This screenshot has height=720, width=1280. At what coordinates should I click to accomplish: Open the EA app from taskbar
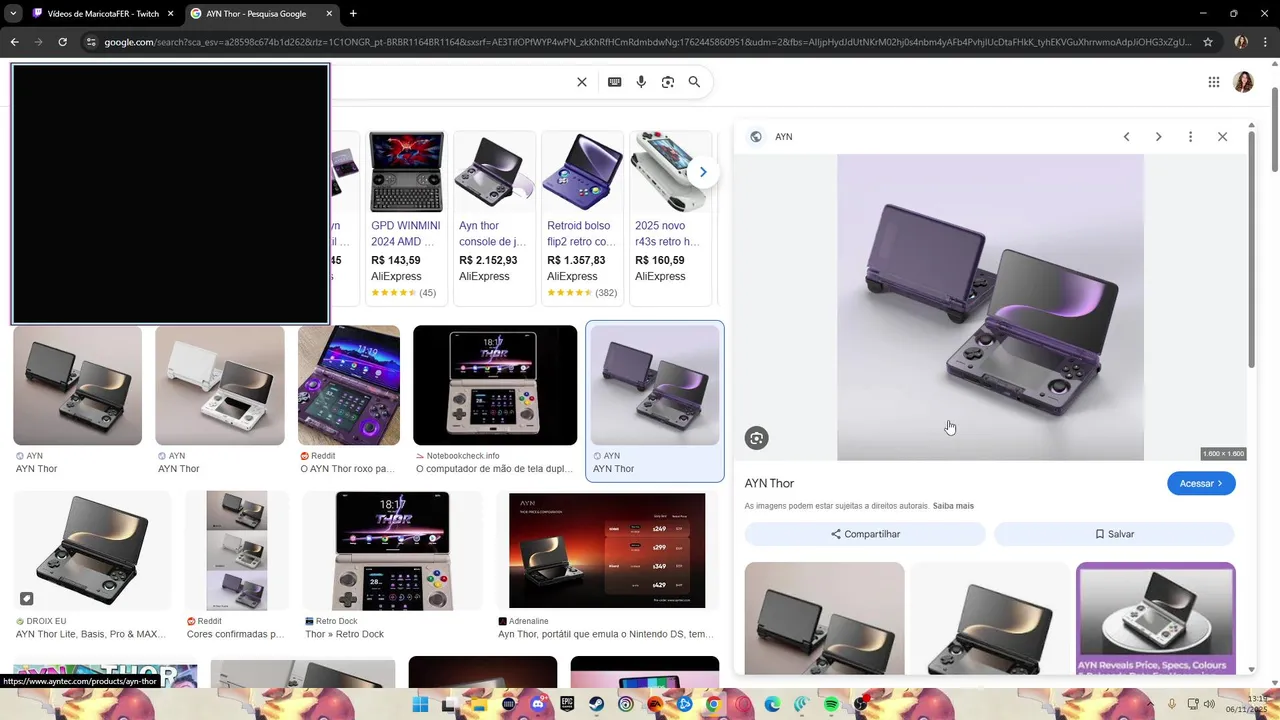655,704
